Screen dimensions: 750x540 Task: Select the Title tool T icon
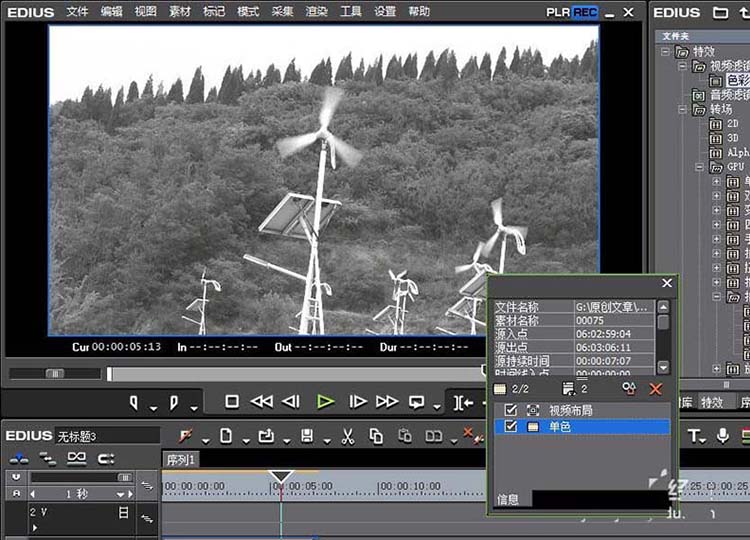[694, 436]
